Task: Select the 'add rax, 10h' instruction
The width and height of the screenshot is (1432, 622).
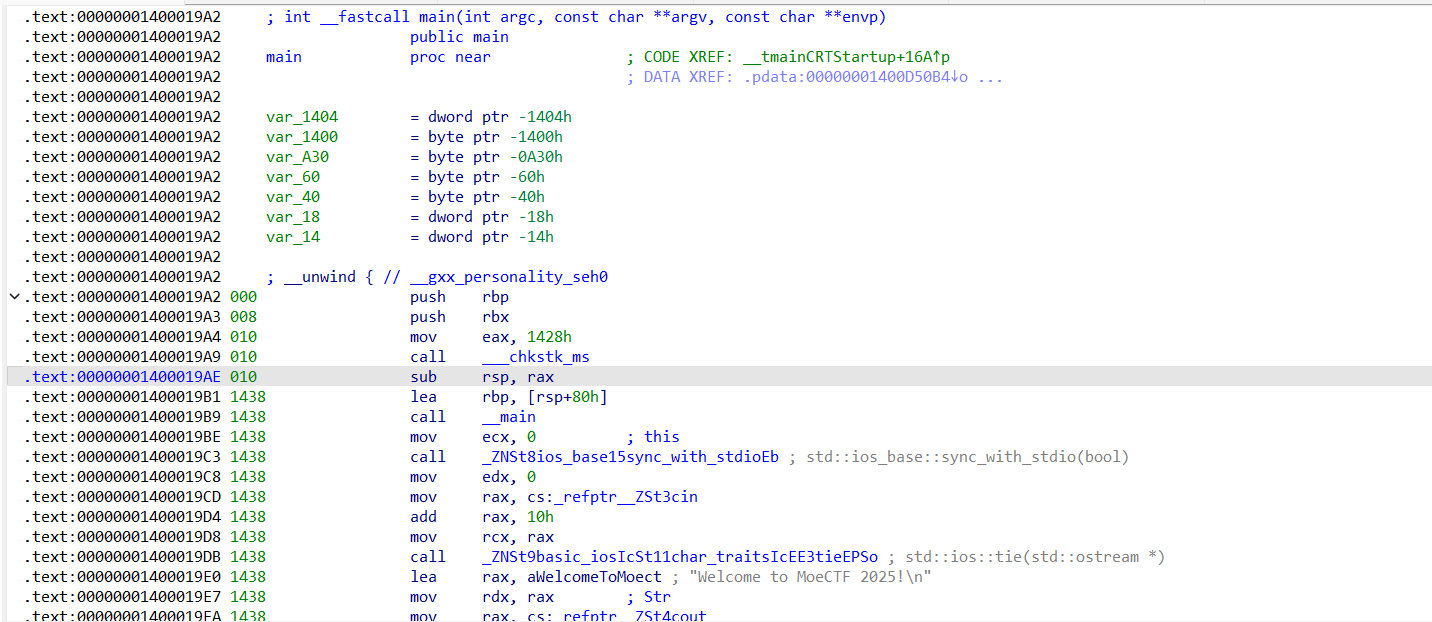Action: pos(482,517)
